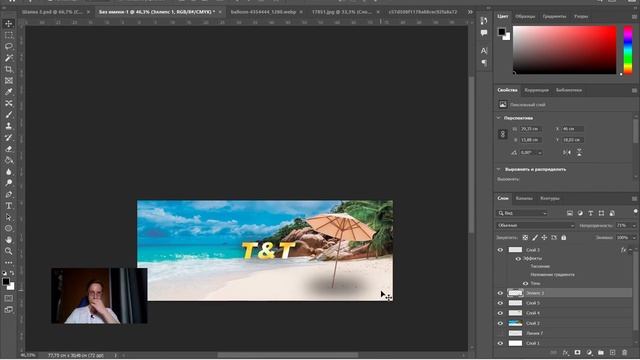Select the Eraser tool

pyautogui.click(x=9, y=149)
